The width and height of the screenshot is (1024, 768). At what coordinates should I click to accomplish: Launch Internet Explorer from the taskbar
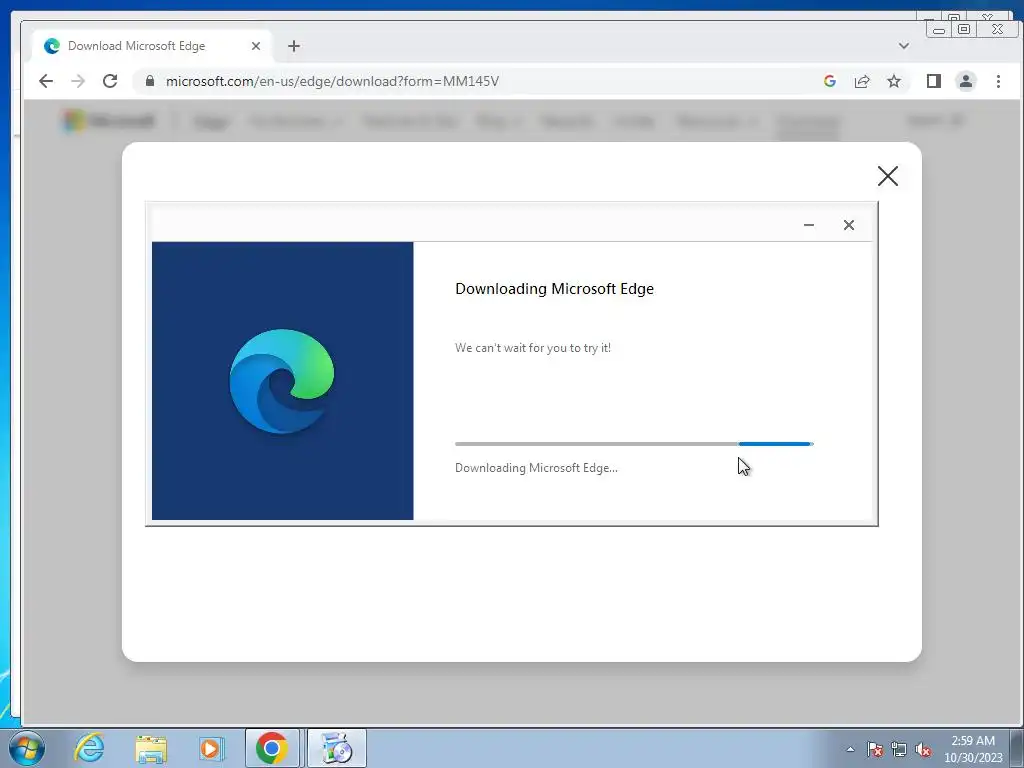point(89,748)
